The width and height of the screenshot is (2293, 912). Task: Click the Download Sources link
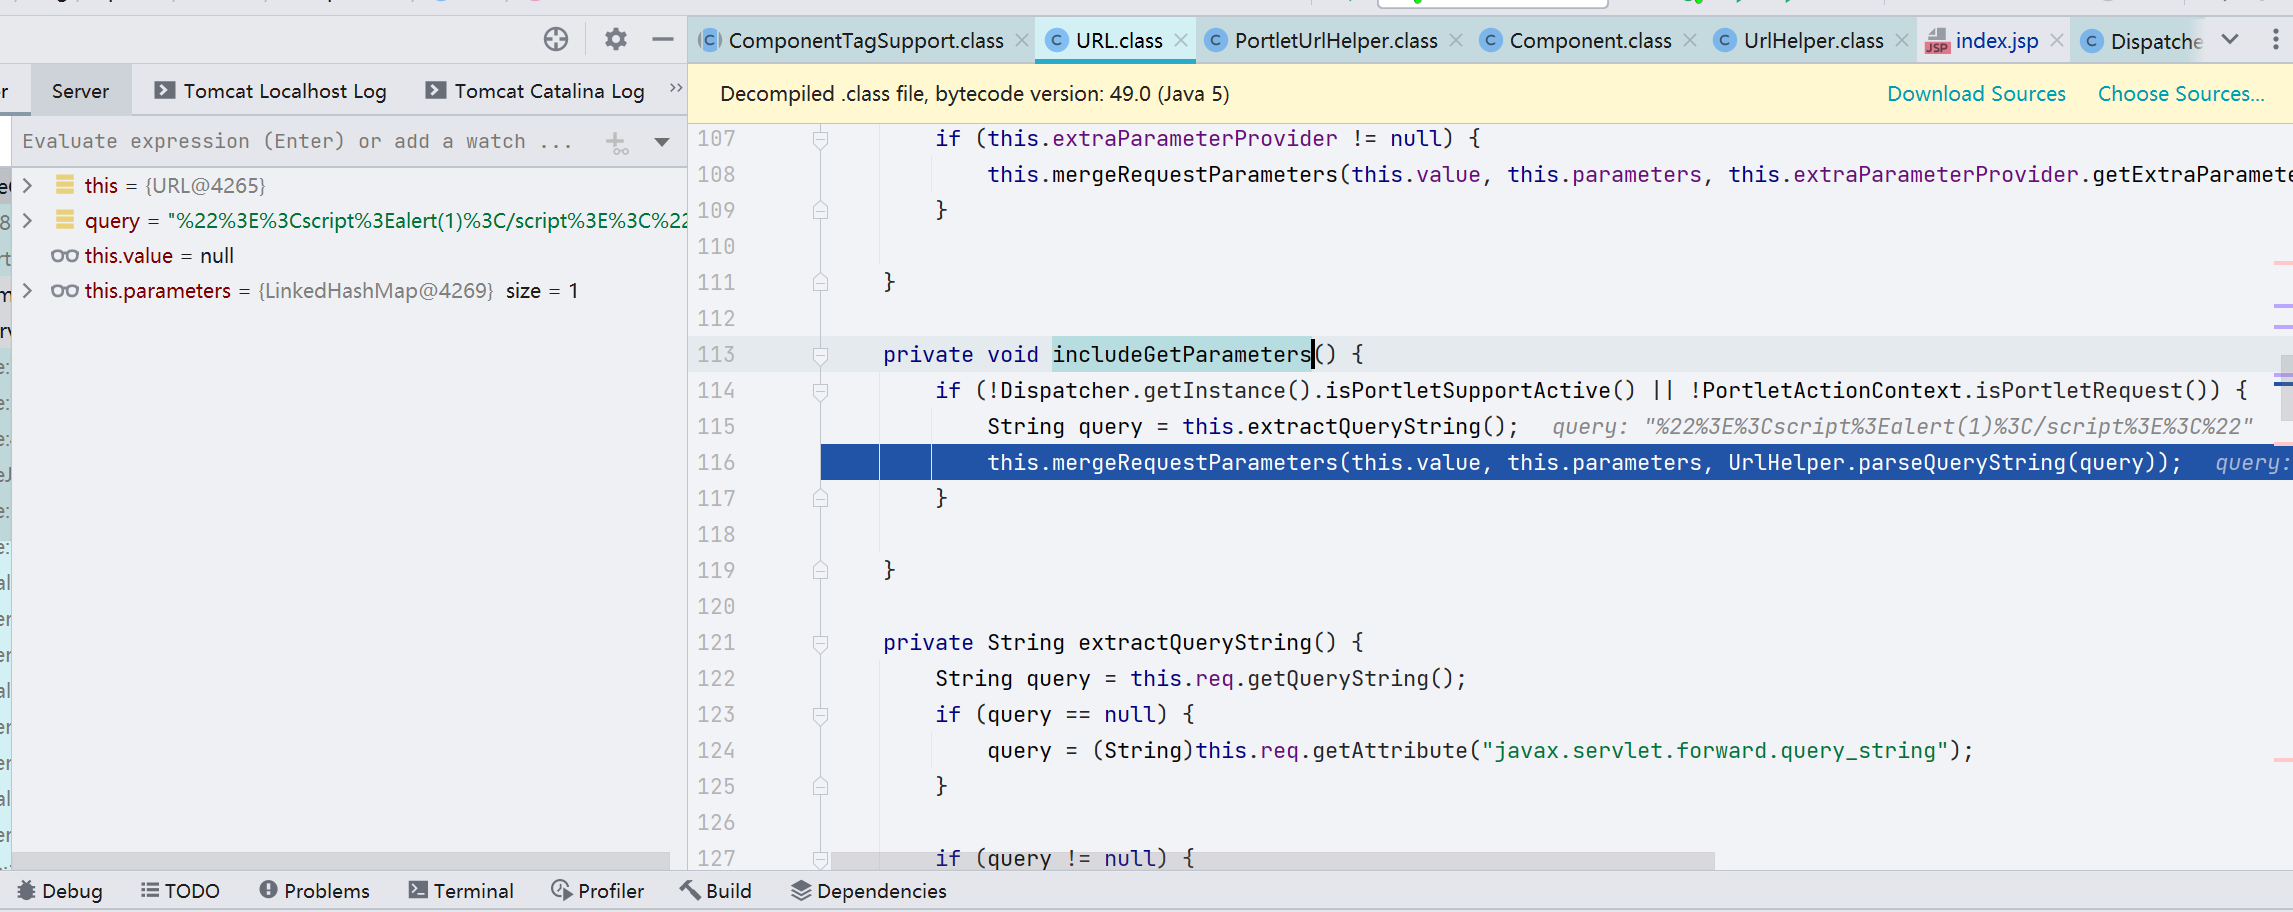[1975, 92]
